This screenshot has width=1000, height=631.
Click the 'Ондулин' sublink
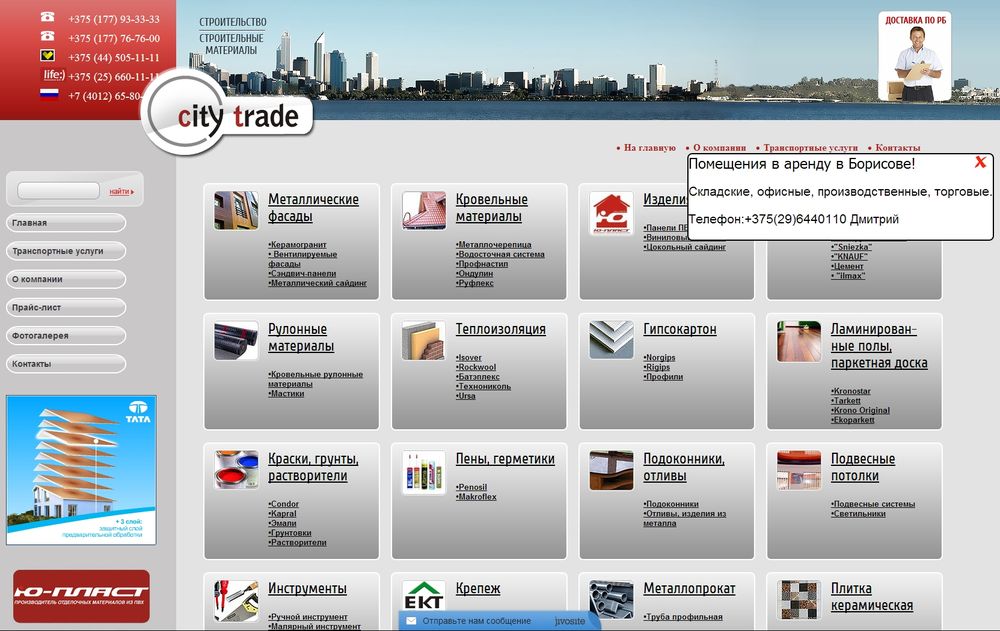(x=475, y=273)
